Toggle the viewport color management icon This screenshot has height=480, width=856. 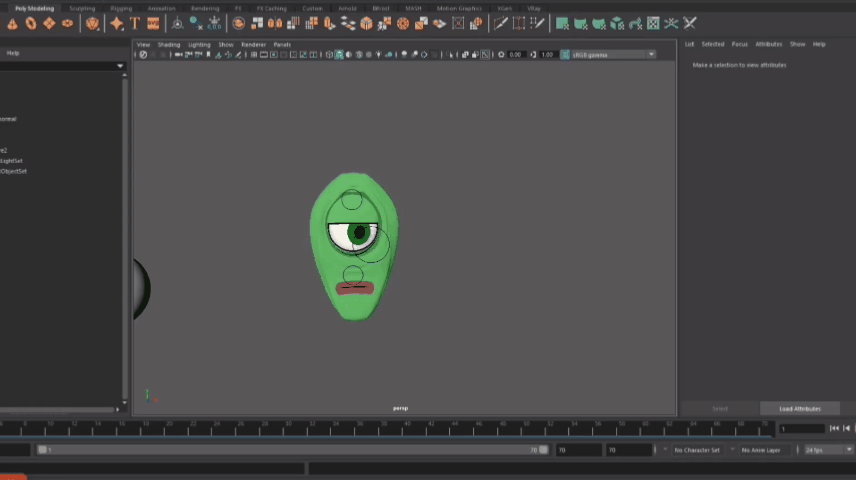click(564, 54)
